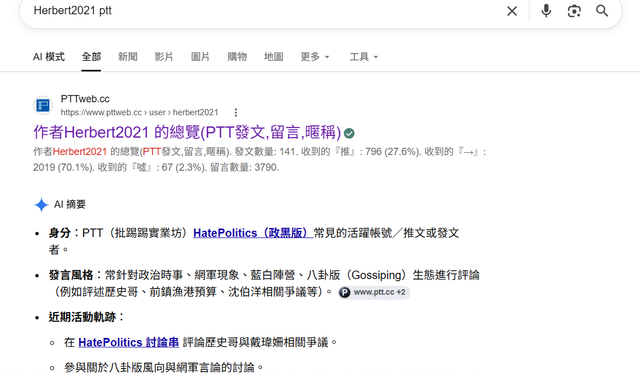Click the 近期活動軌跡 bullet label
This screenshot has height=383, width=640.
(x=82, y=317)
